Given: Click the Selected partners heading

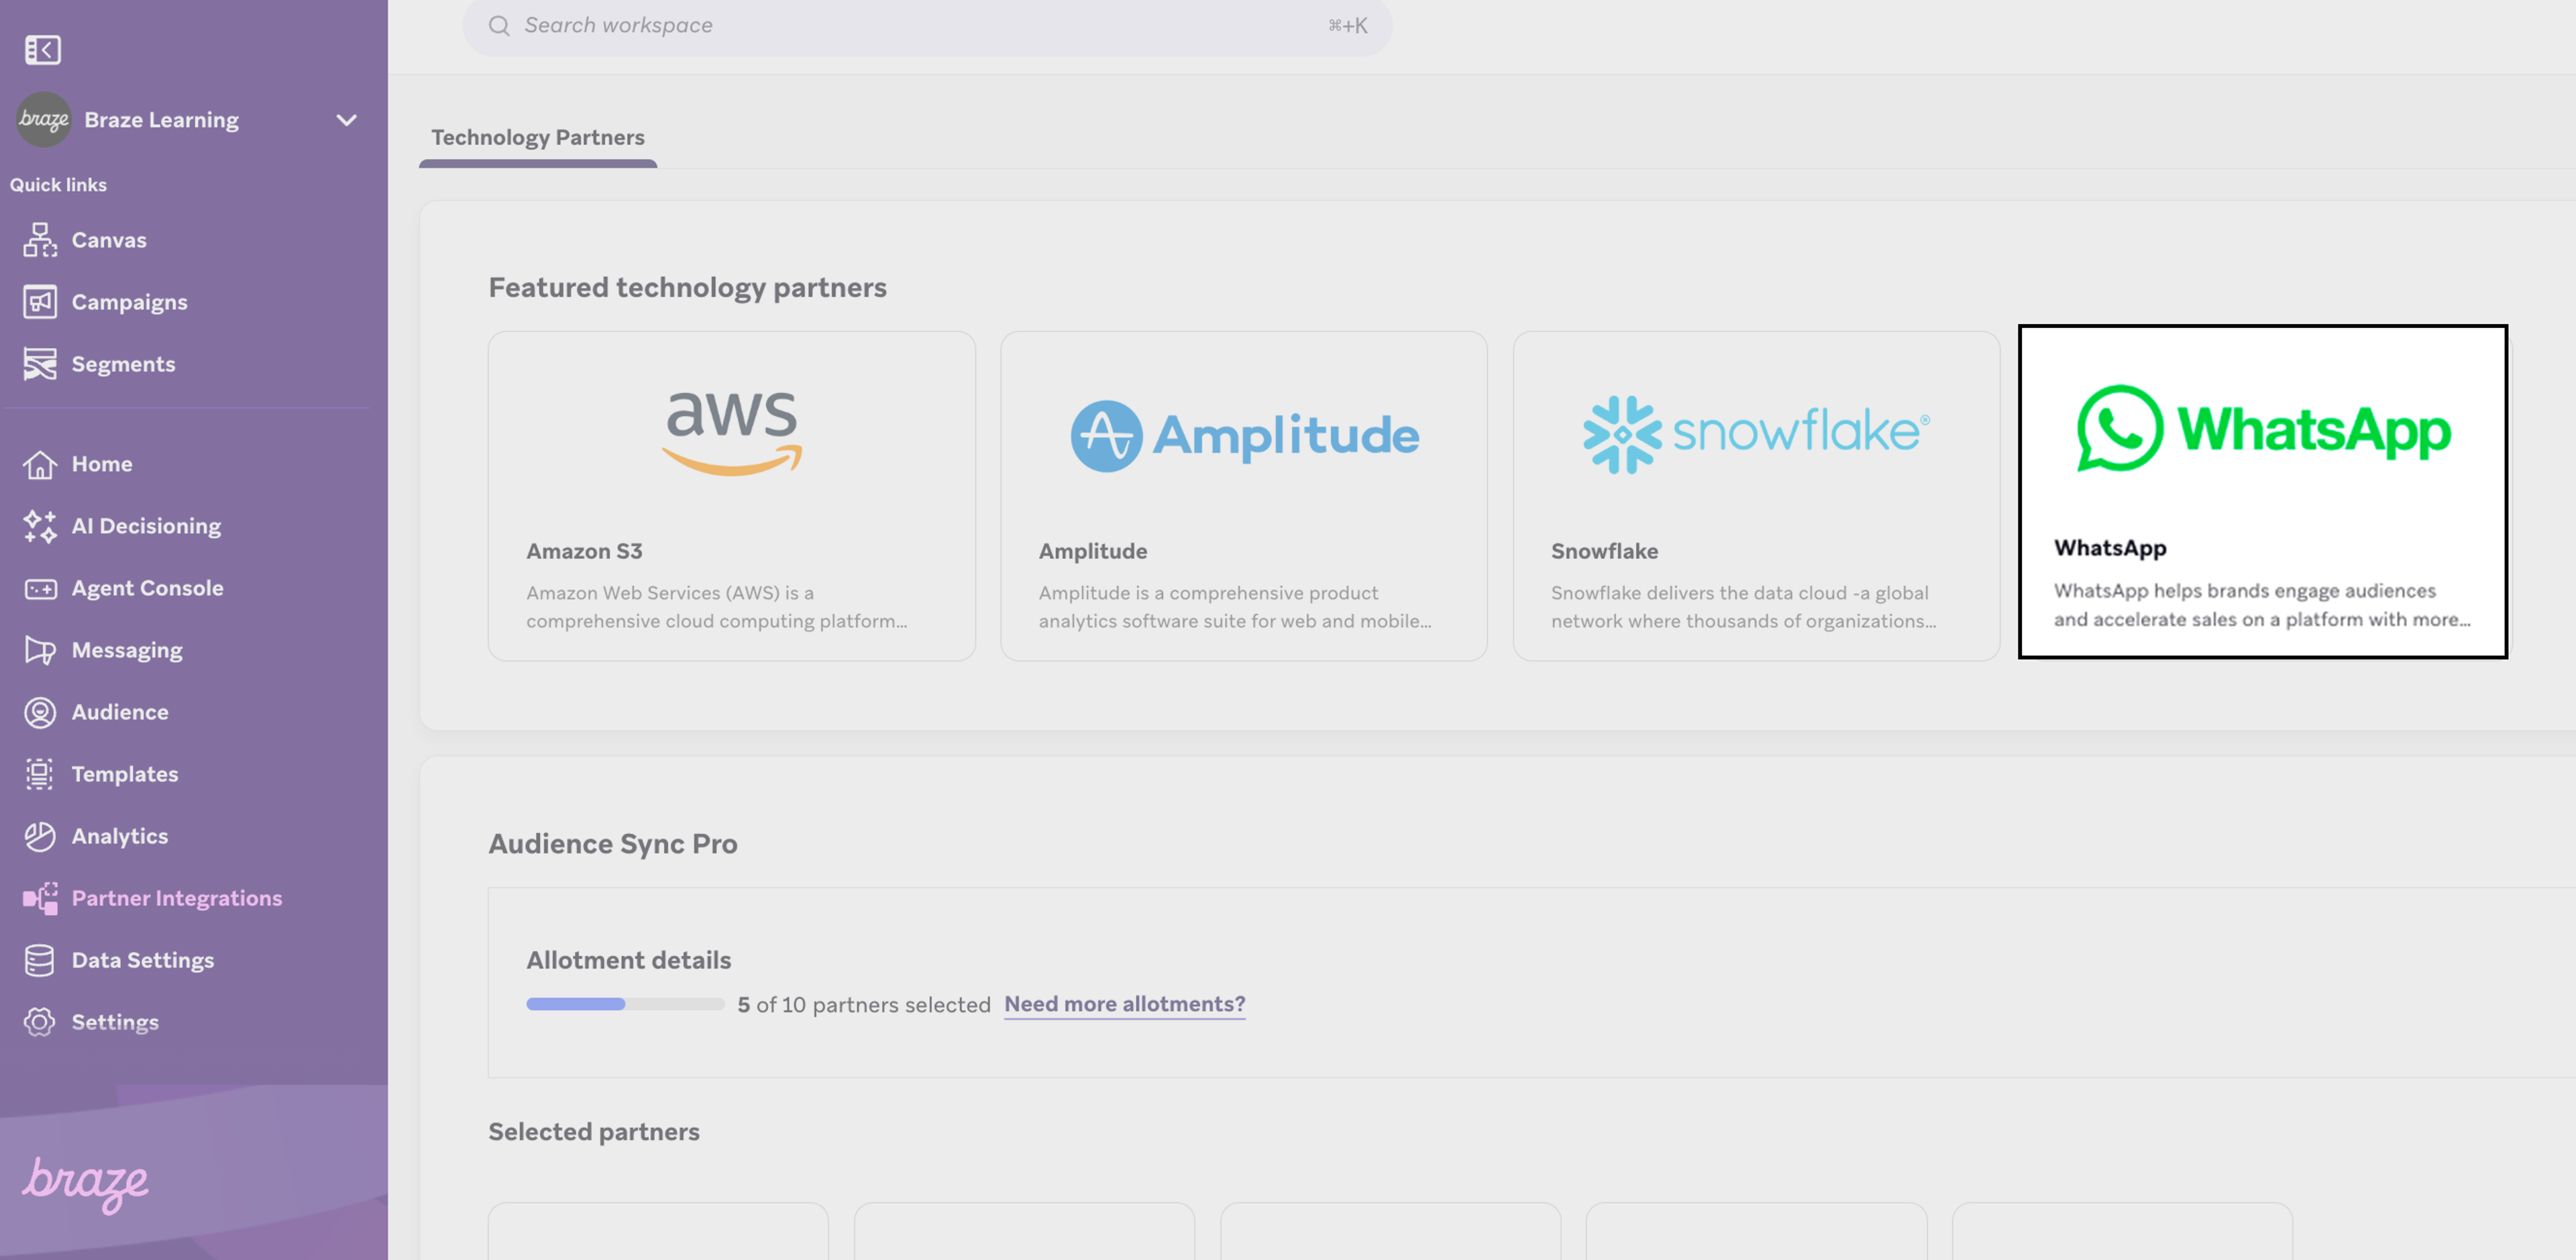Looking at the screenshot, I should click(594, 1132).
